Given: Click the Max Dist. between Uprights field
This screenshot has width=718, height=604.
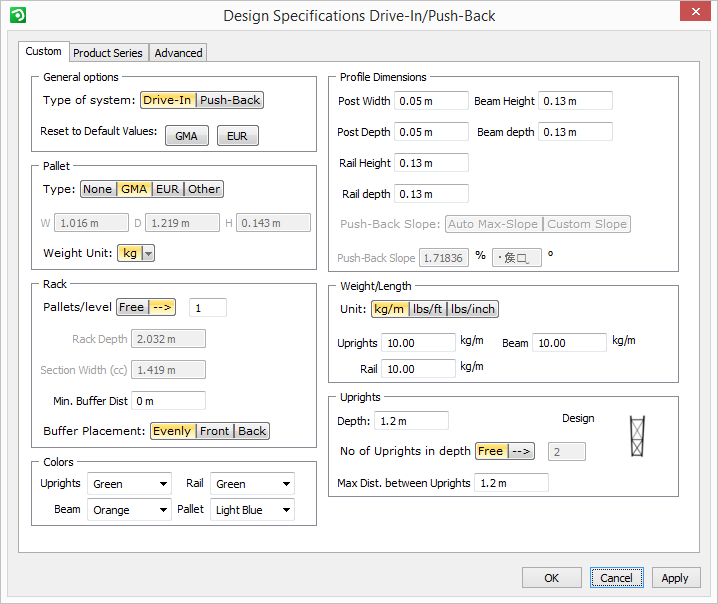Looking at the screenshot, I should [511, 483].
